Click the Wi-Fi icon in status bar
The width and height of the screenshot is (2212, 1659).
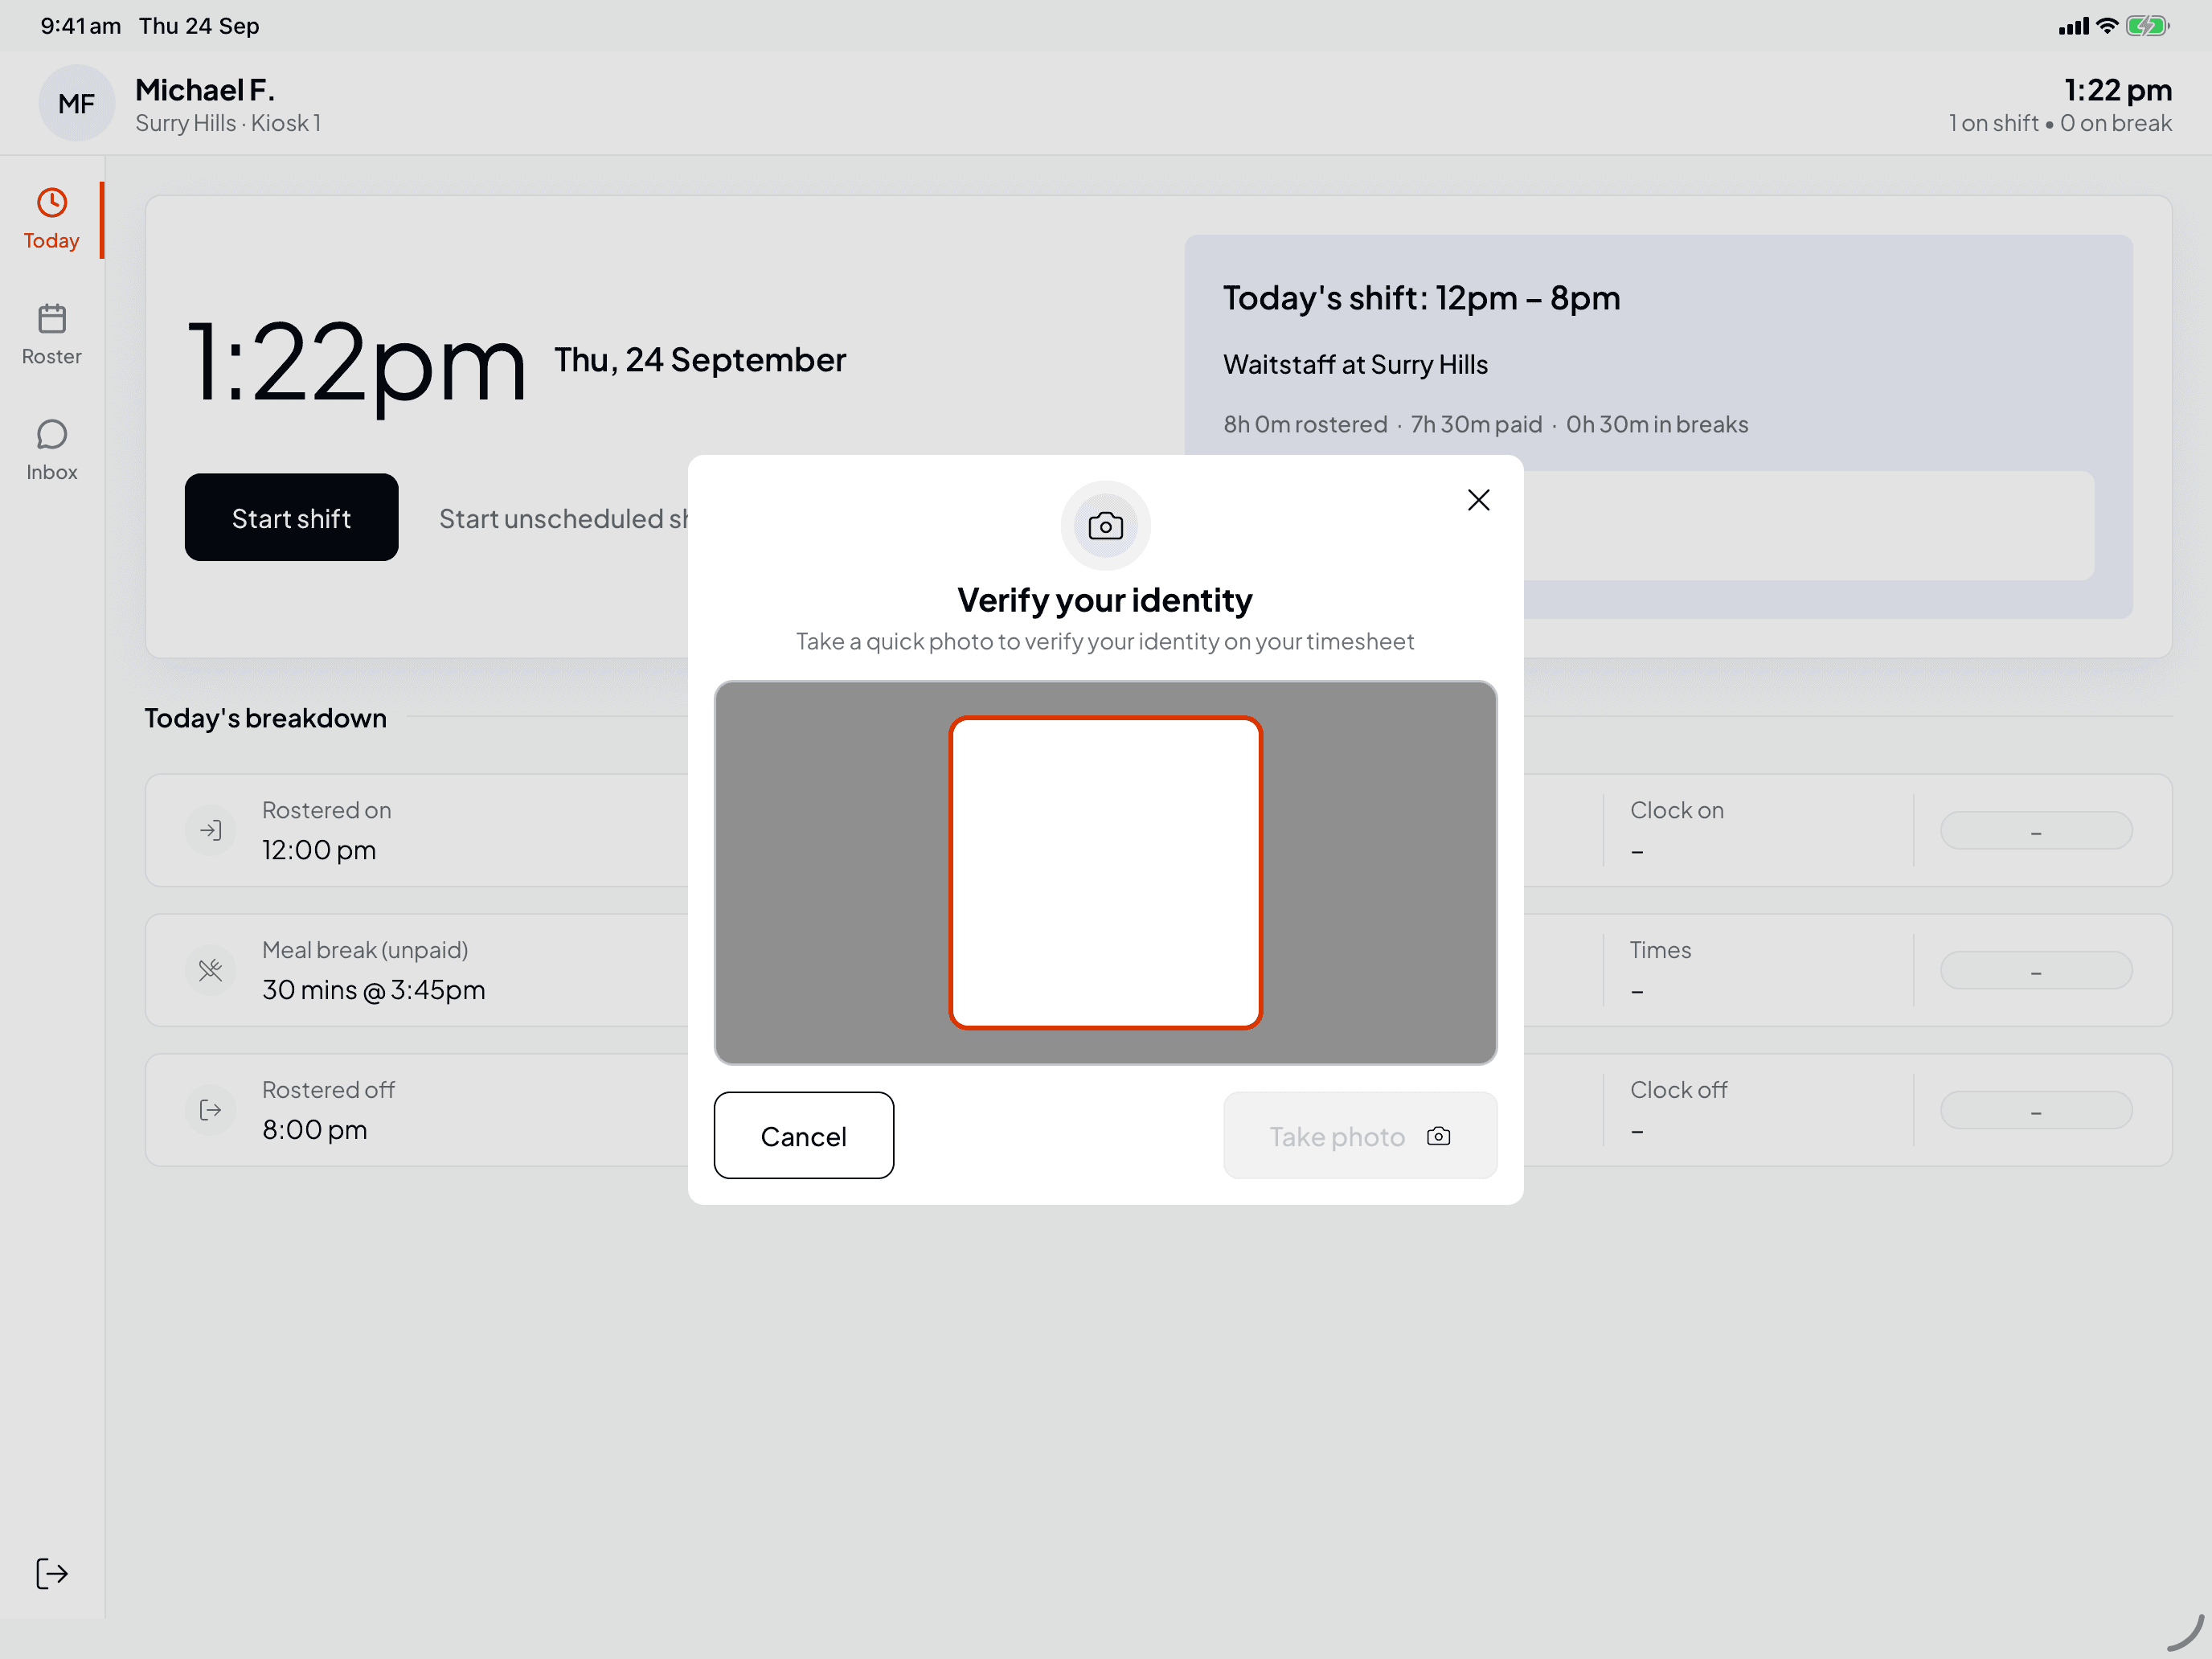[x=2107, y=26]
